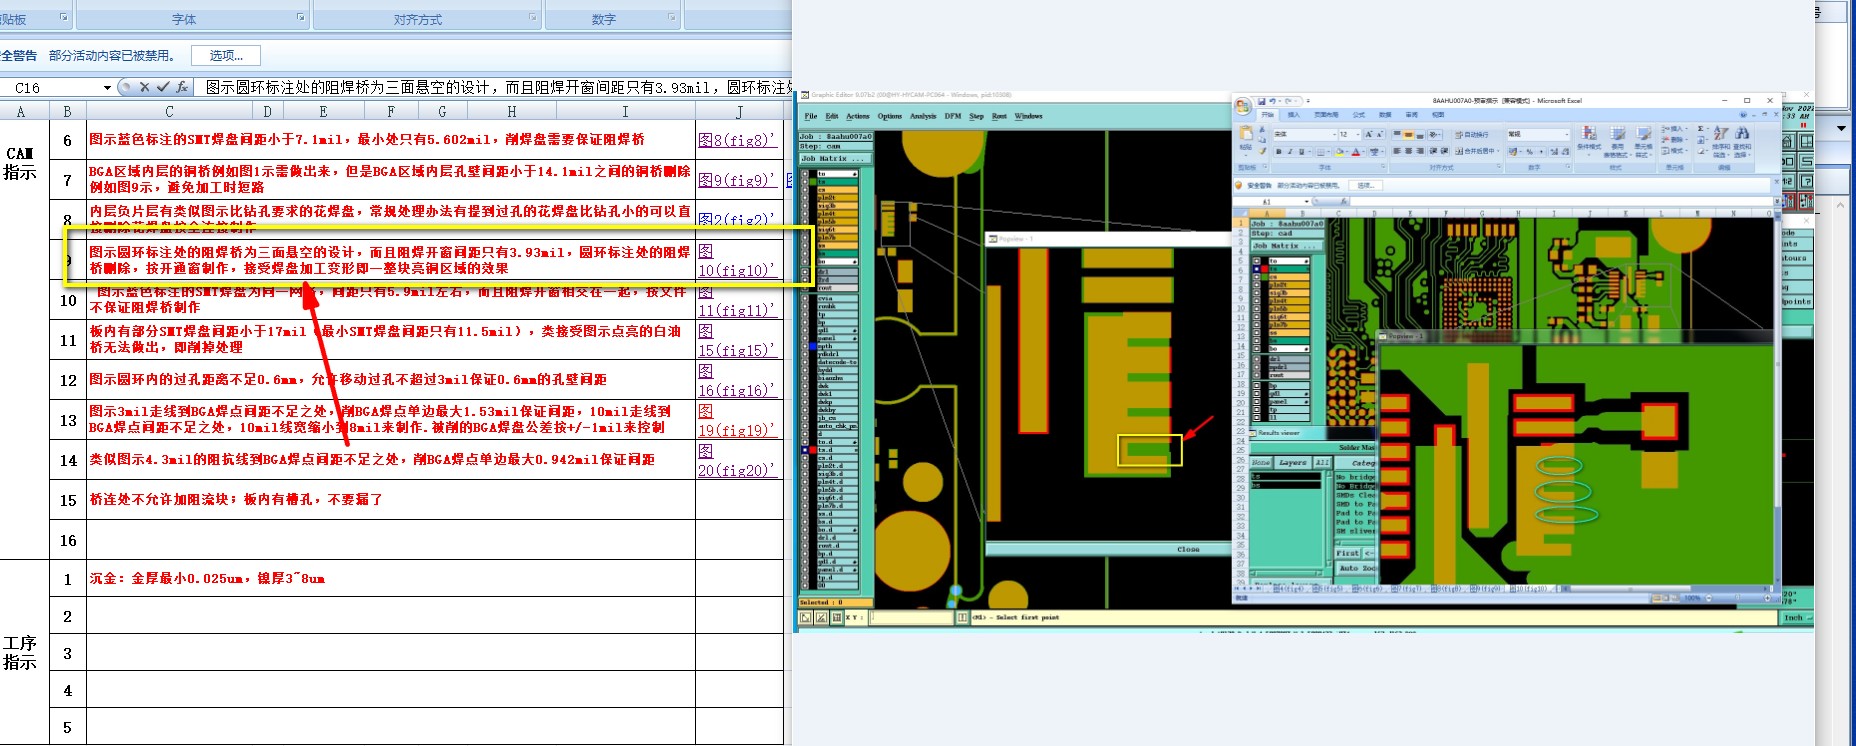This screenshot has width=1856, height=746.
Task: Open the 常规 number format dropdown in inner Excel
Action: [1567, 134]
